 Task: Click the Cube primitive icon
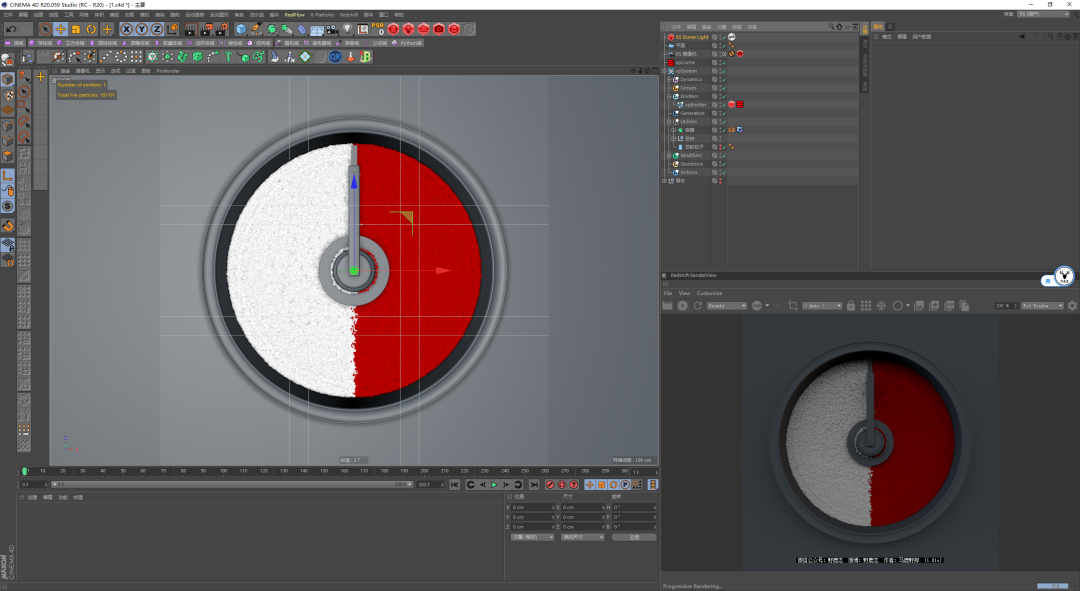[x=241, y=29]
